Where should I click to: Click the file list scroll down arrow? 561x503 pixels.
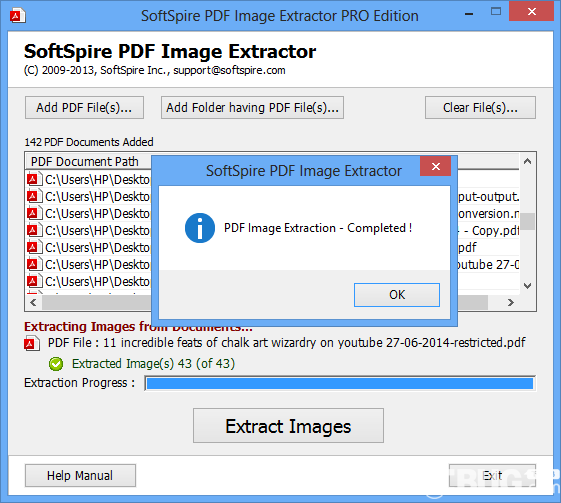[527, 285]
